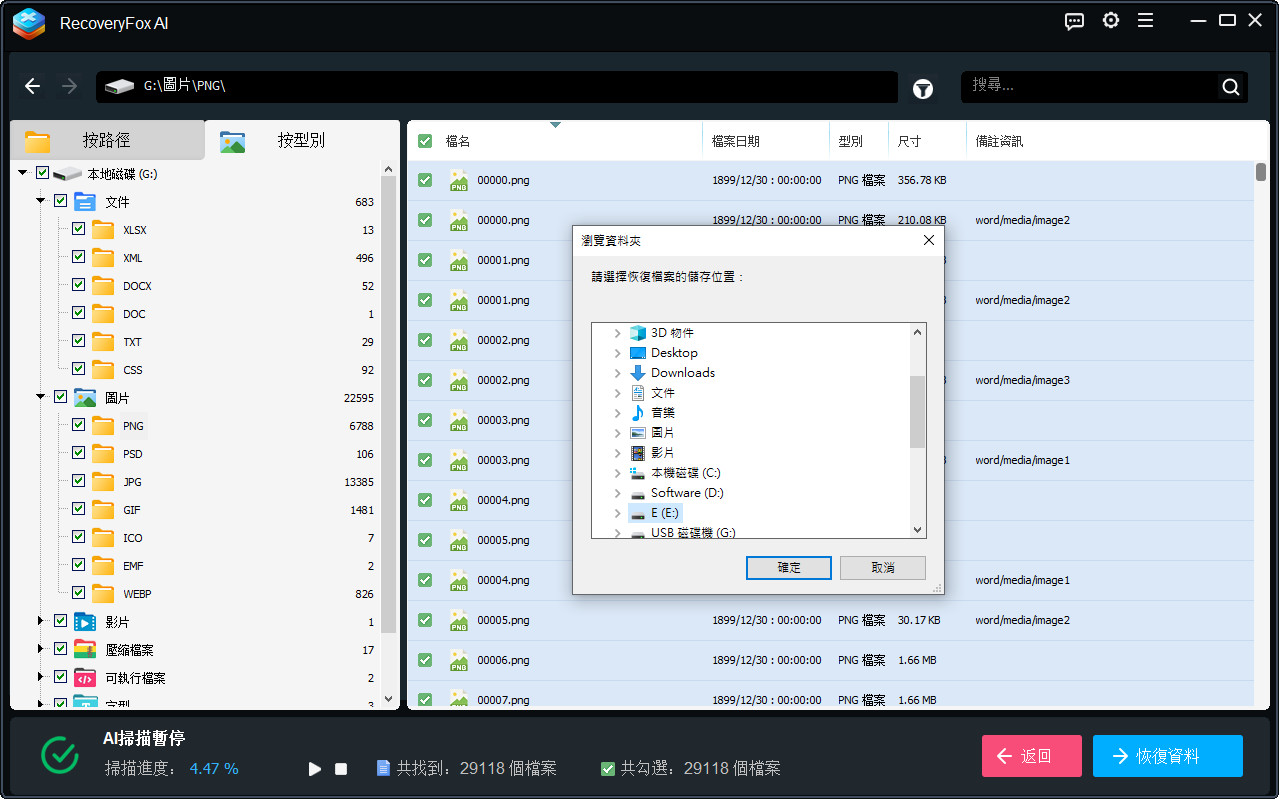
Task: Stop the scan with stop icon
Action: coord(341,769)
